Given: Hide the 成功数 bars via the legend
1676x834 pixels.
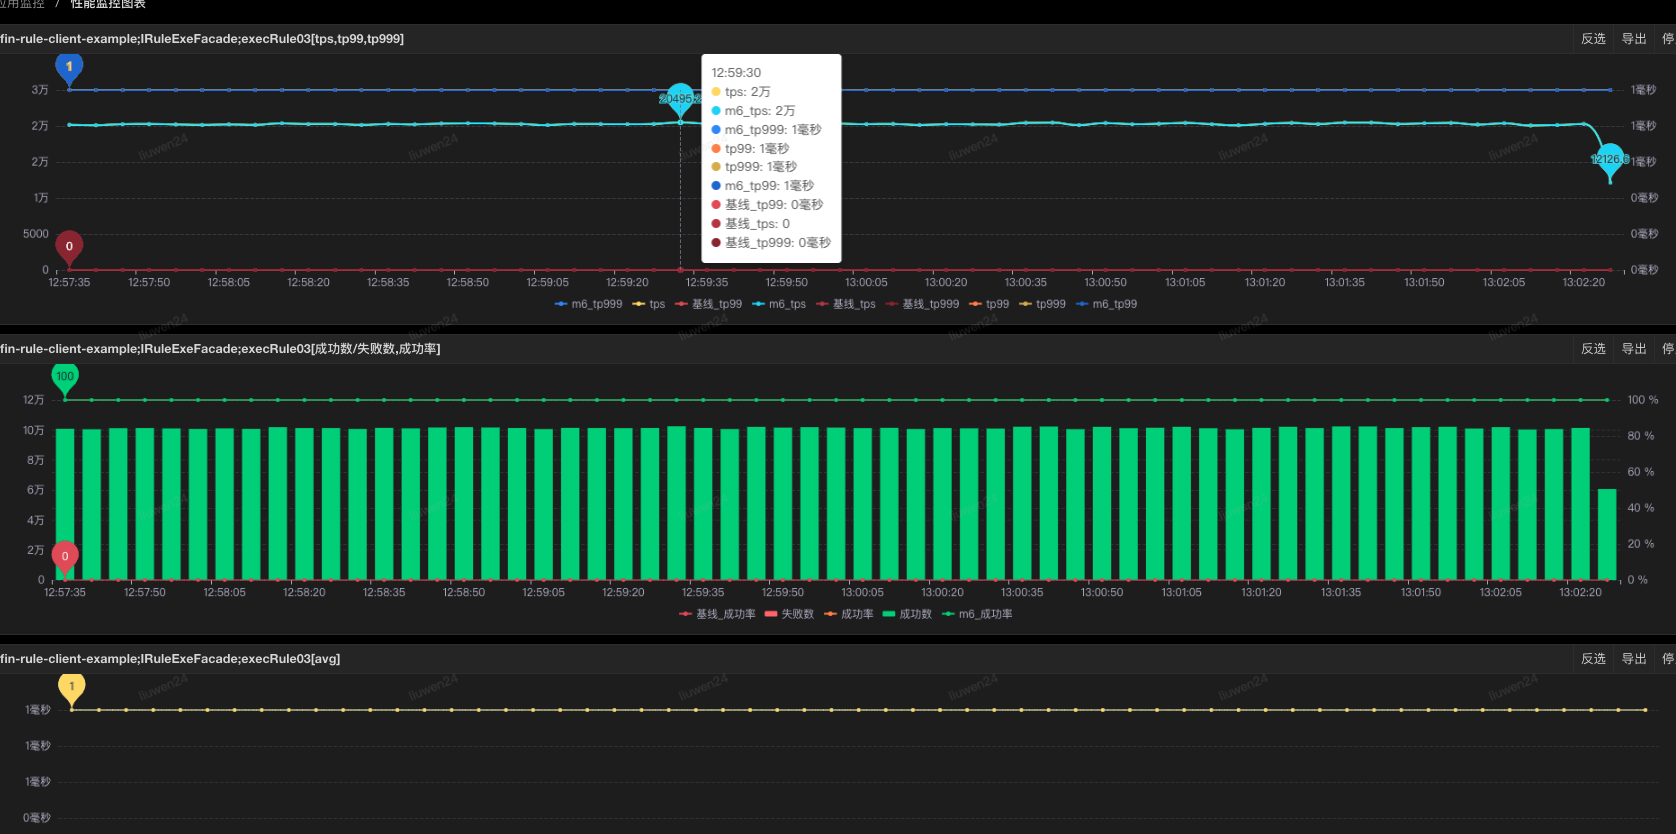Looking at the screenshot, I should click(x=907, y=614).
